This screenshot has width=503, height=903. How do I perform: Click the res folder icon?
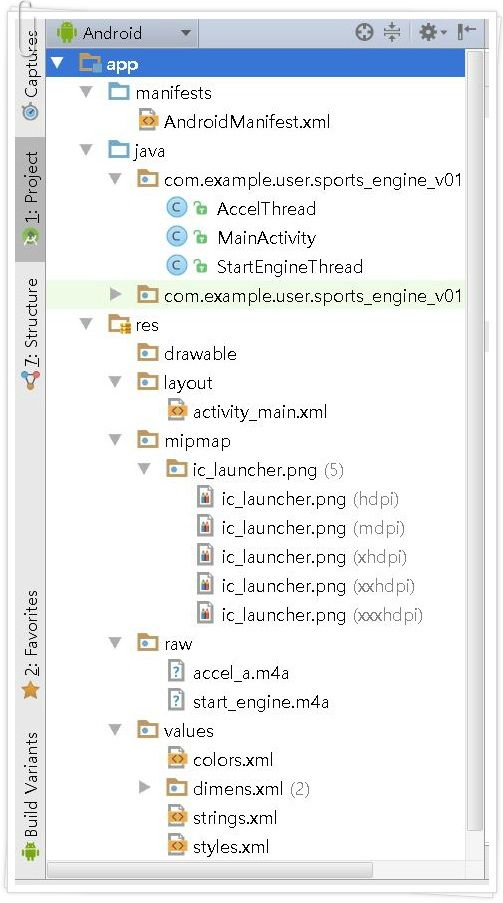120,324
